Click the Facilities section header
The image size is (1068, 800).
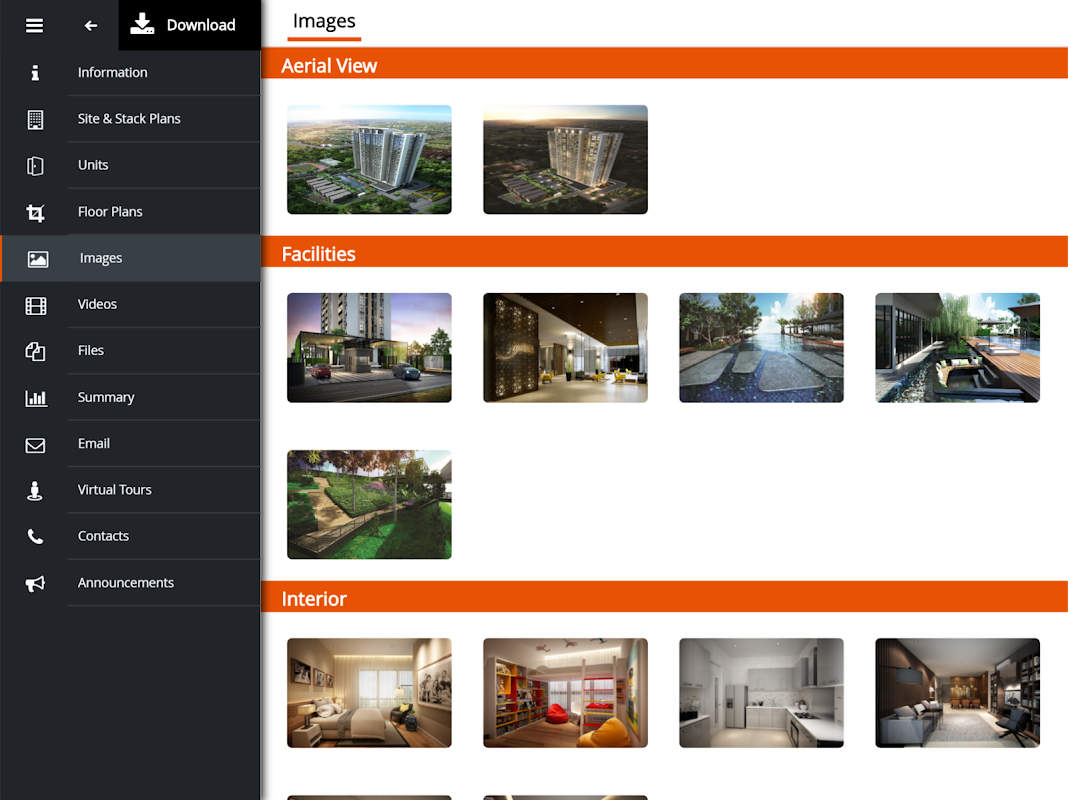pos(664,252)
